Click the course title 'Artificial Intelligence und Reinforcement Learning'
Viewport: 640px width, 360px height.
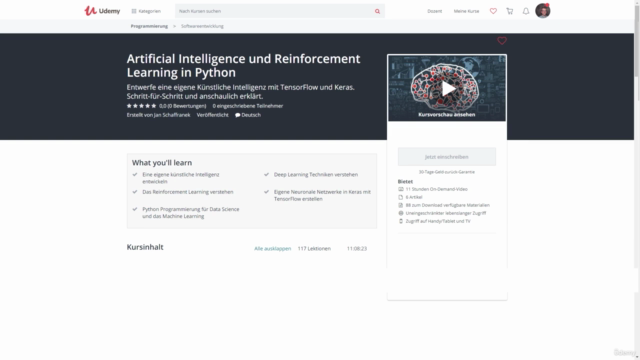(243, 65)
